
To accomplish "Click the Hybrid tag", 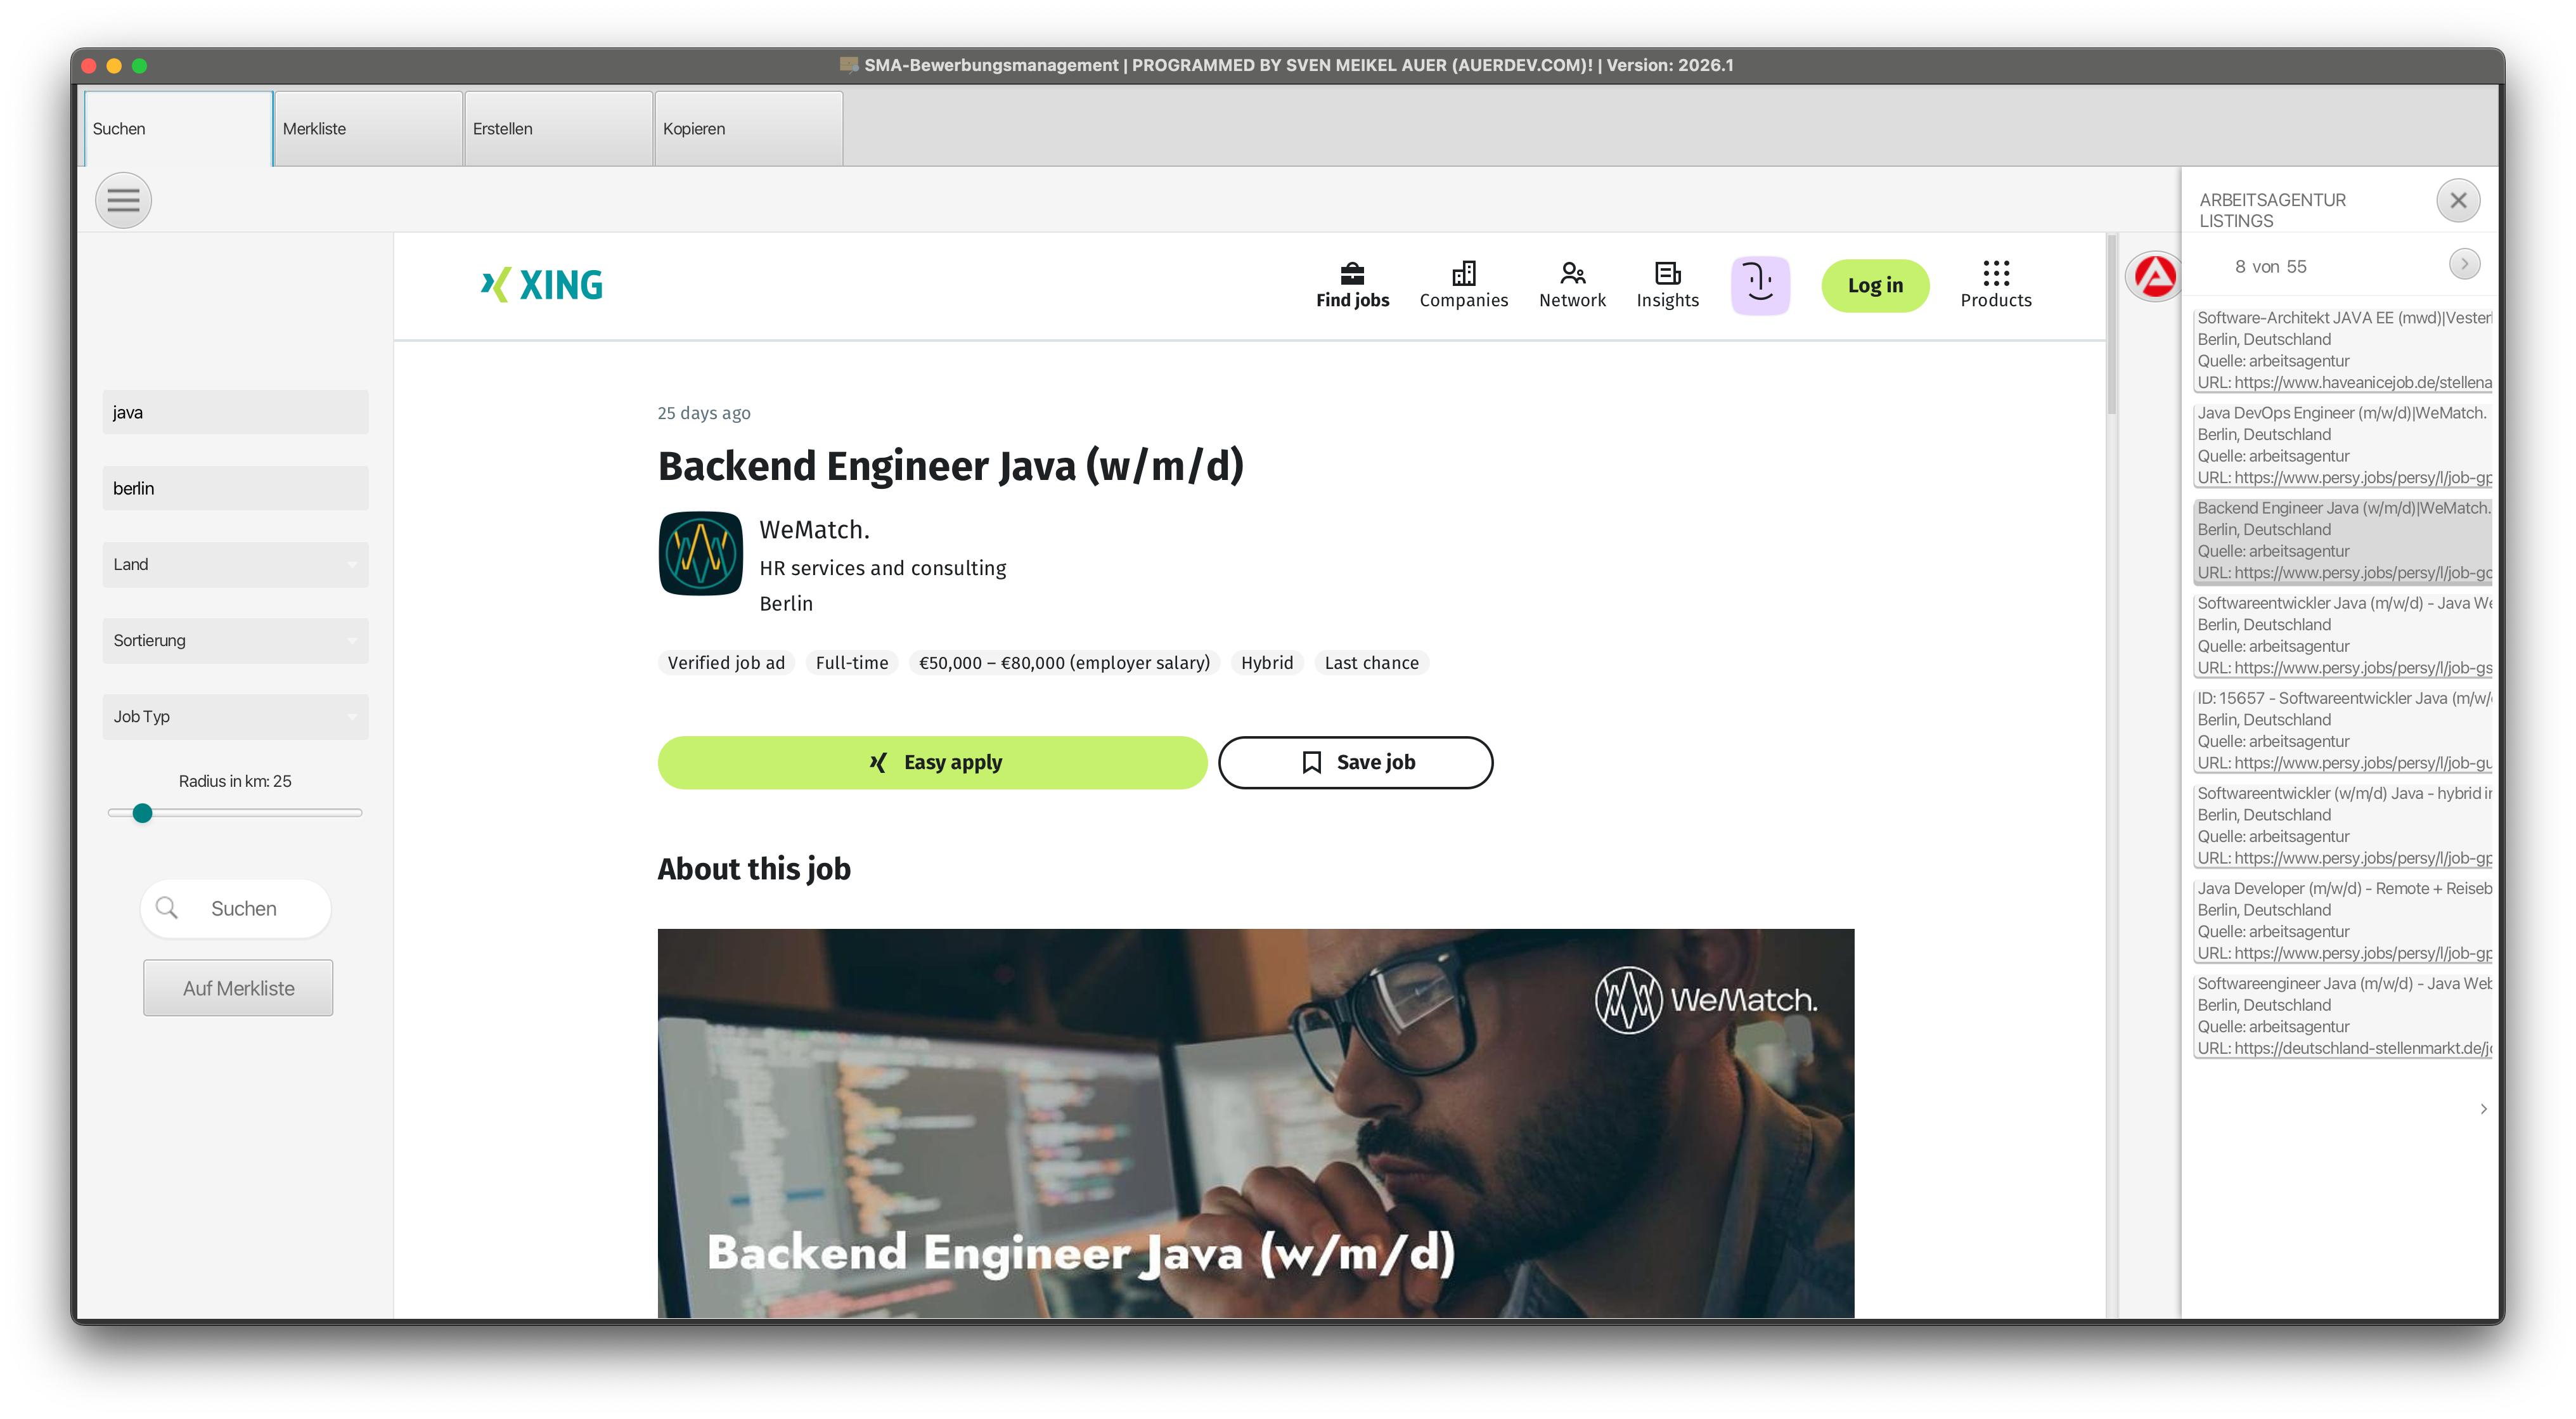I will (1266, 662).
